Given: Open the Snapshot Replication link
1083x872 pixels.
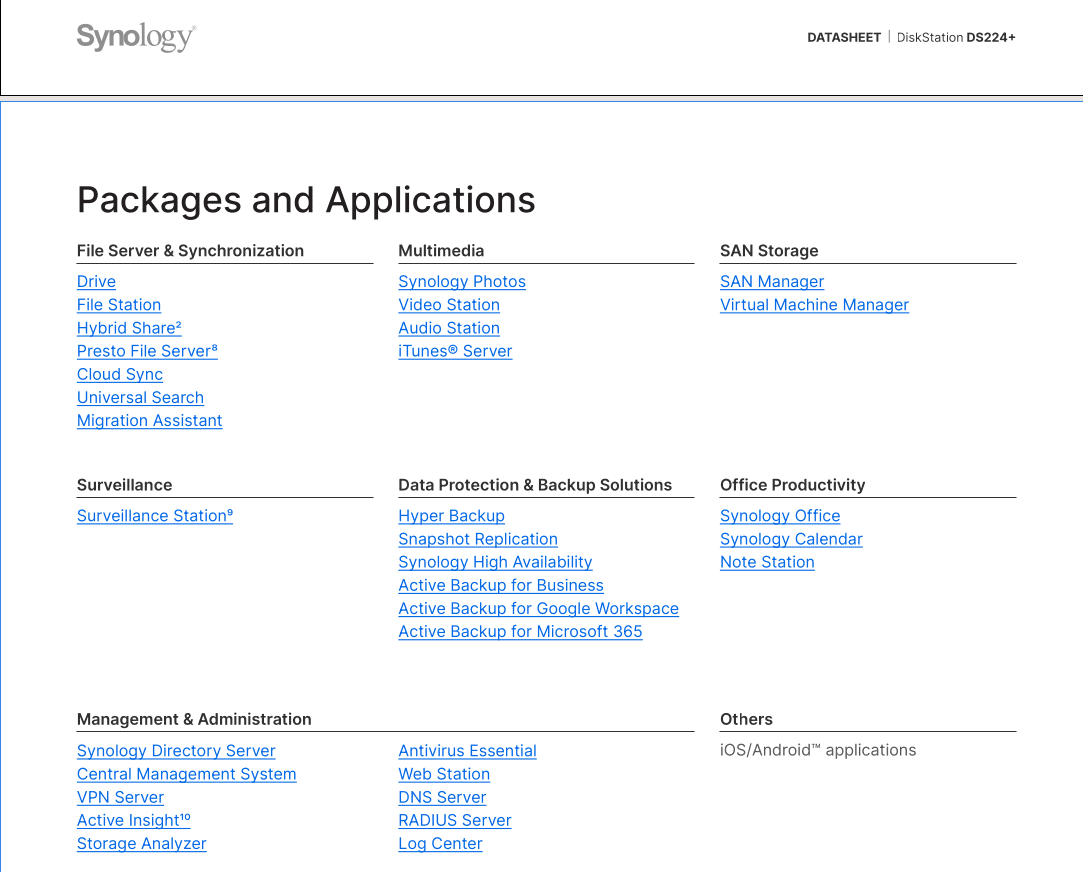Looking at the screenshot, I should coord(478,539).
